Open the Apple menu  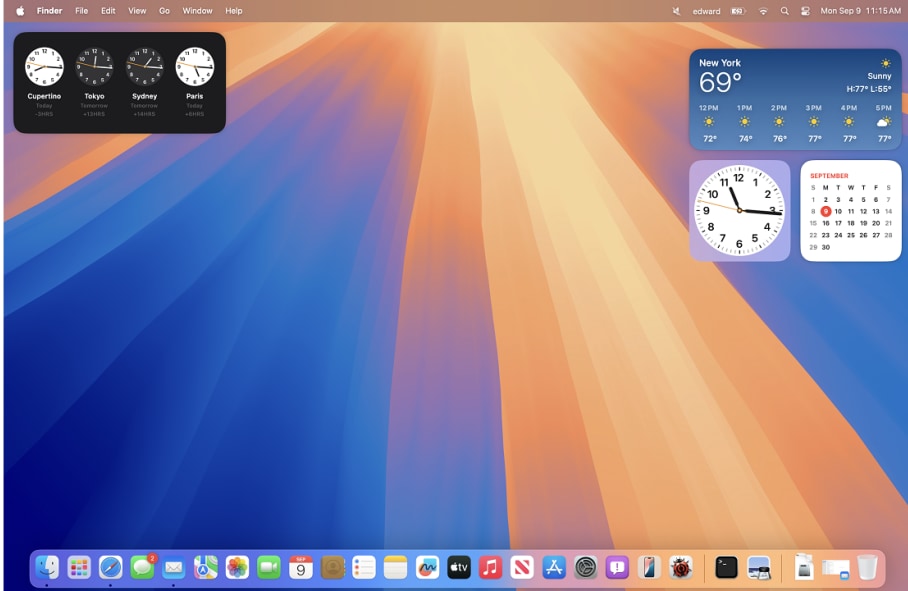tap(20, 10)
